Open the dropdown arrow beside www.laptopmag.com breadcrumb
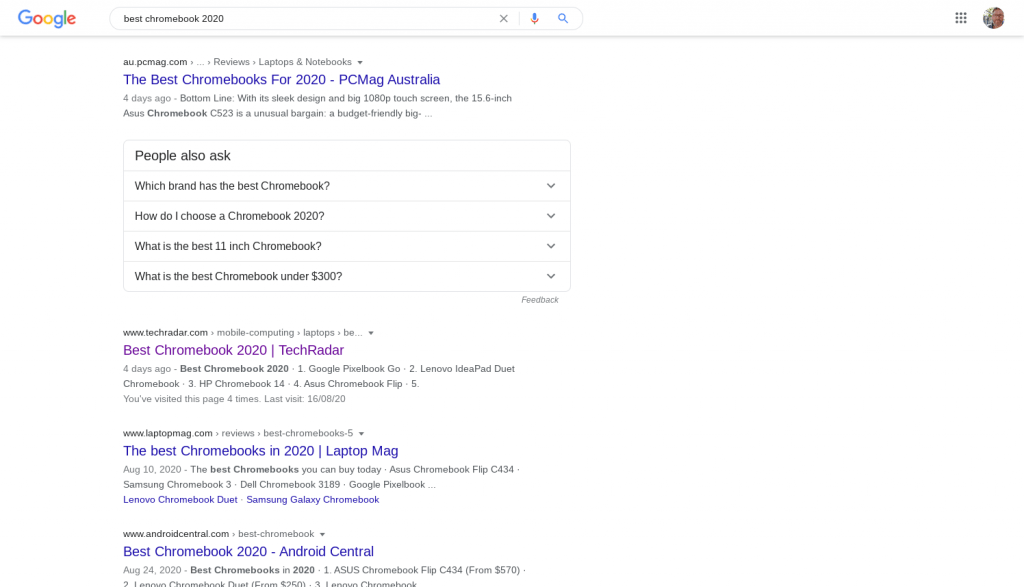Screen dimensions: 1024x587 pyautogui.click(x=361, y=434)
